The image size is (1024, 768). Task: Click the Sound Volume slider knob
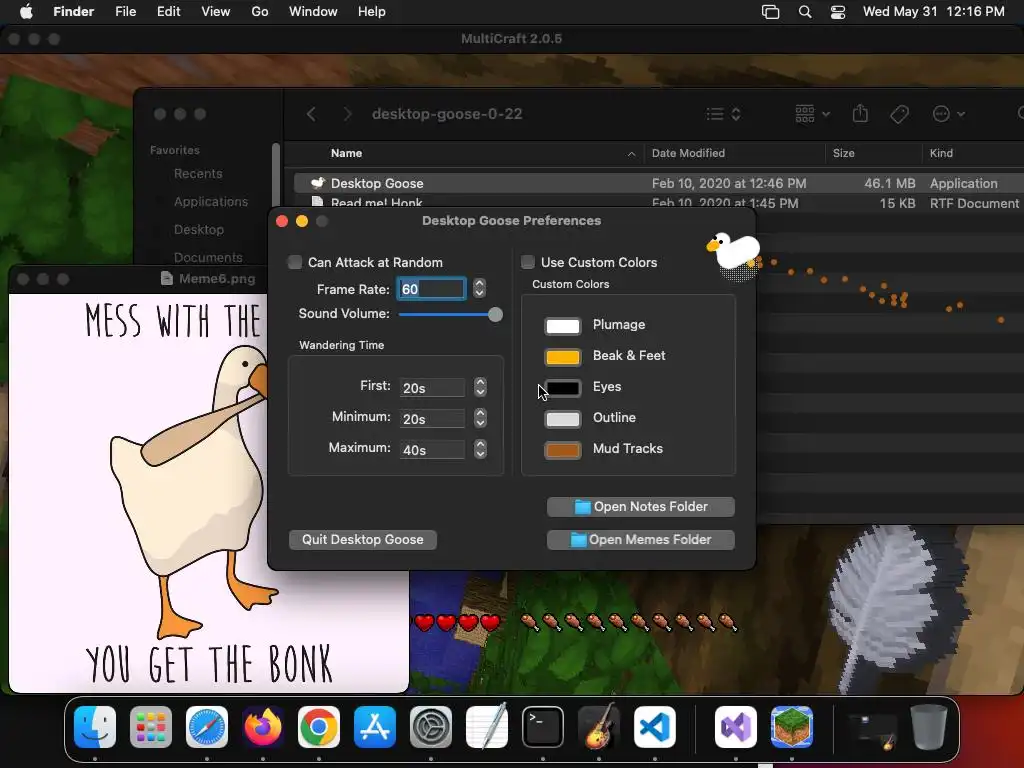tap(495, 315)
